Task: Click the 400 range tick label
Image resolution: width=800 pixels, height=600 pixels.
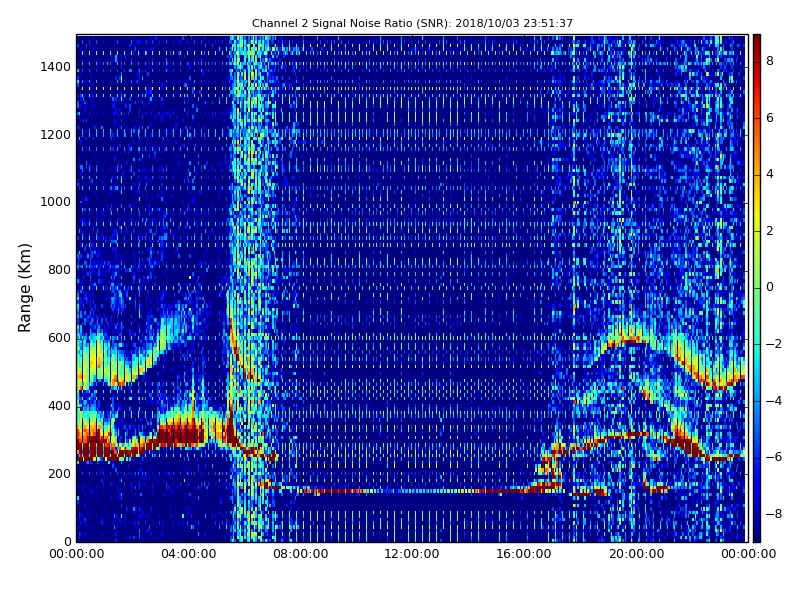Action: 59,406
